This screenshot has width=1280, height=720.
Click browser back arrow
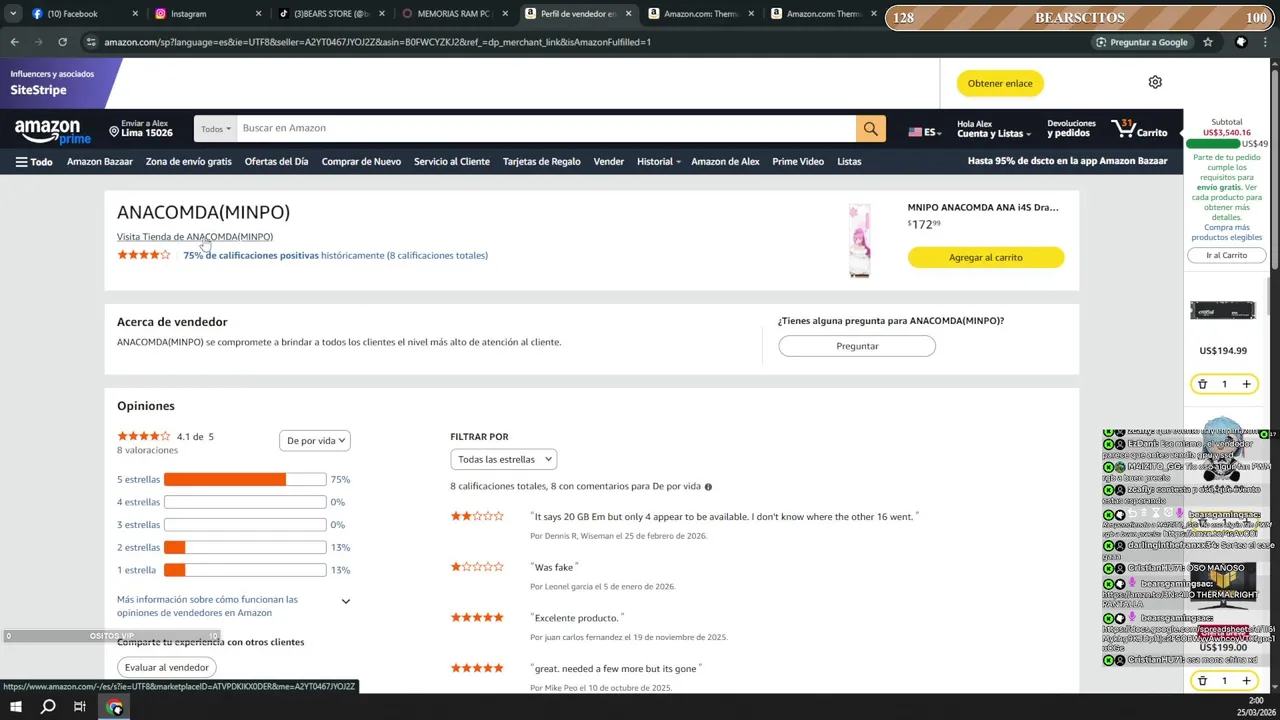click(15, 42)
